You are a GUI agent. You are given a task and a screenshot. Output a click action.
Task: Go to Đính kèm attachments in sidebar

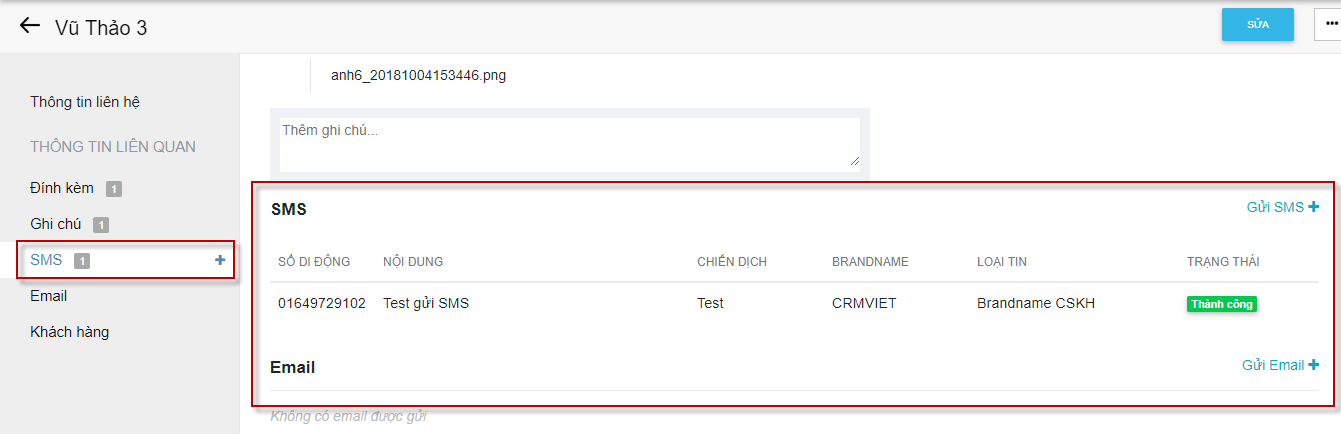pos(62,188)
